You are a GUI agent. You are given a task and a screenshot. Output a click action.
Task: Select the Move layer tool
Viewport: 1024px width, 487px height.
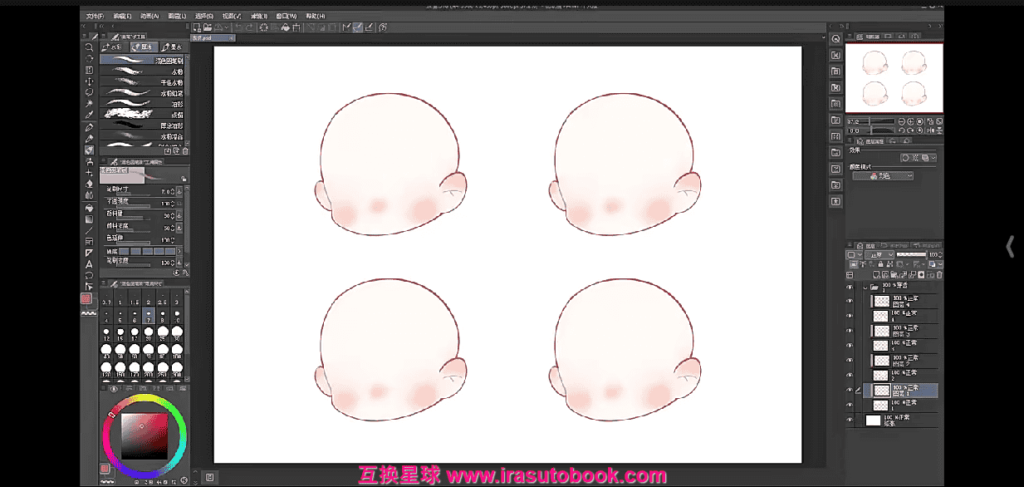89,82
